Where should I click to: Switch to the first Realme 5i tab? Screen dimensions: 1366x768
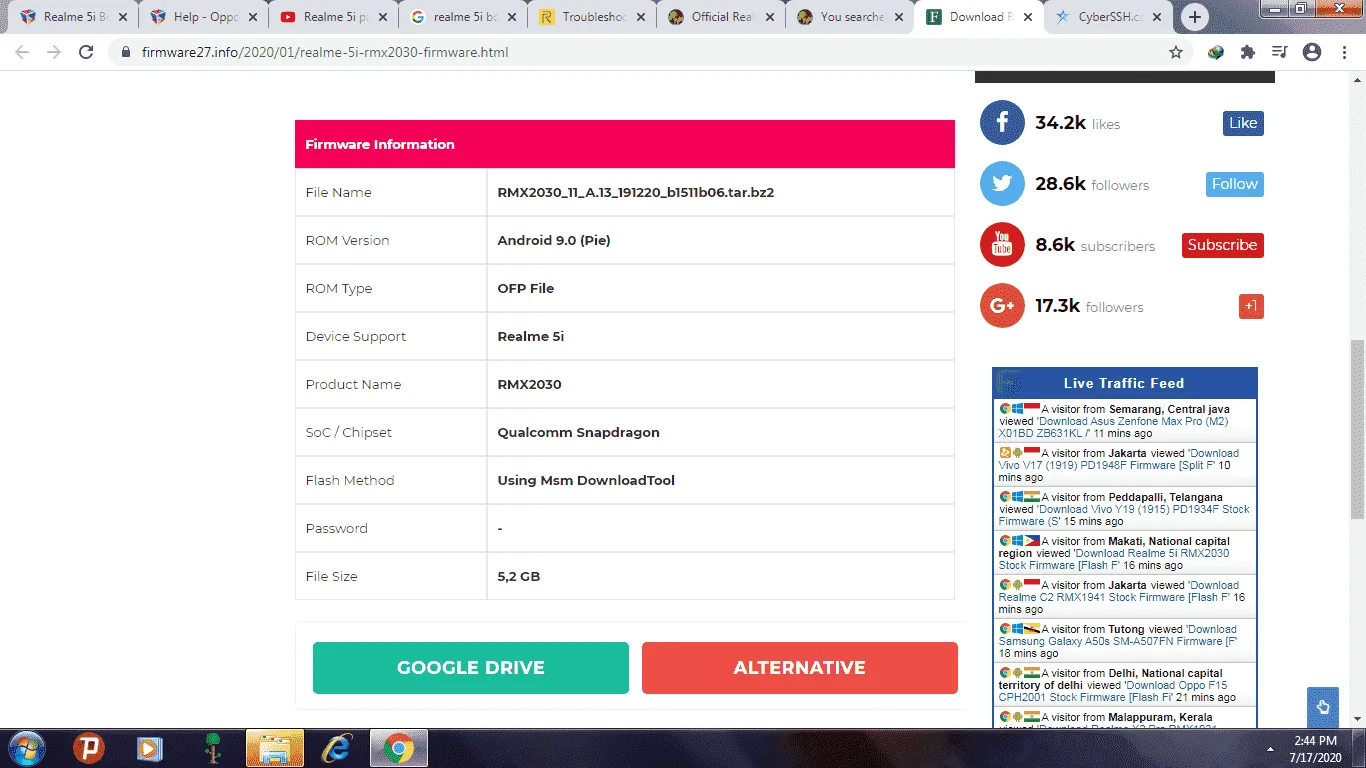[70, 17]
